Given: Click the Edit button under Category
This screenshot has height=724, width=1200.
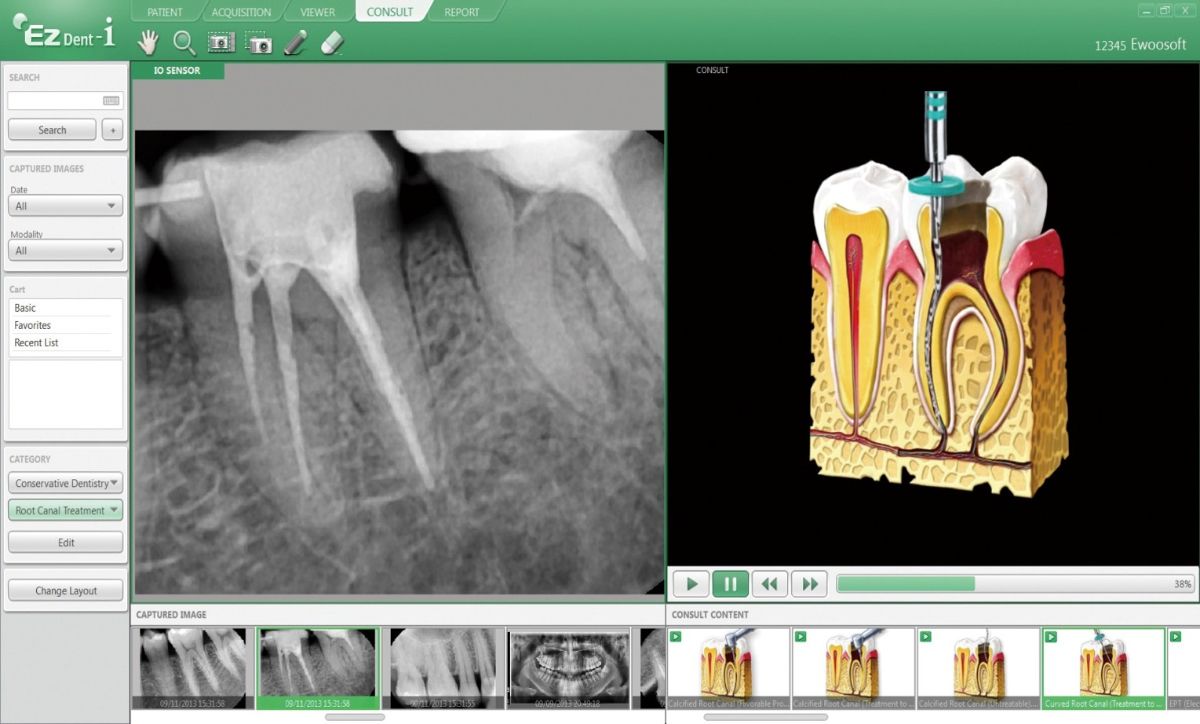Looking at the screenshot, I should coord(66,543).
